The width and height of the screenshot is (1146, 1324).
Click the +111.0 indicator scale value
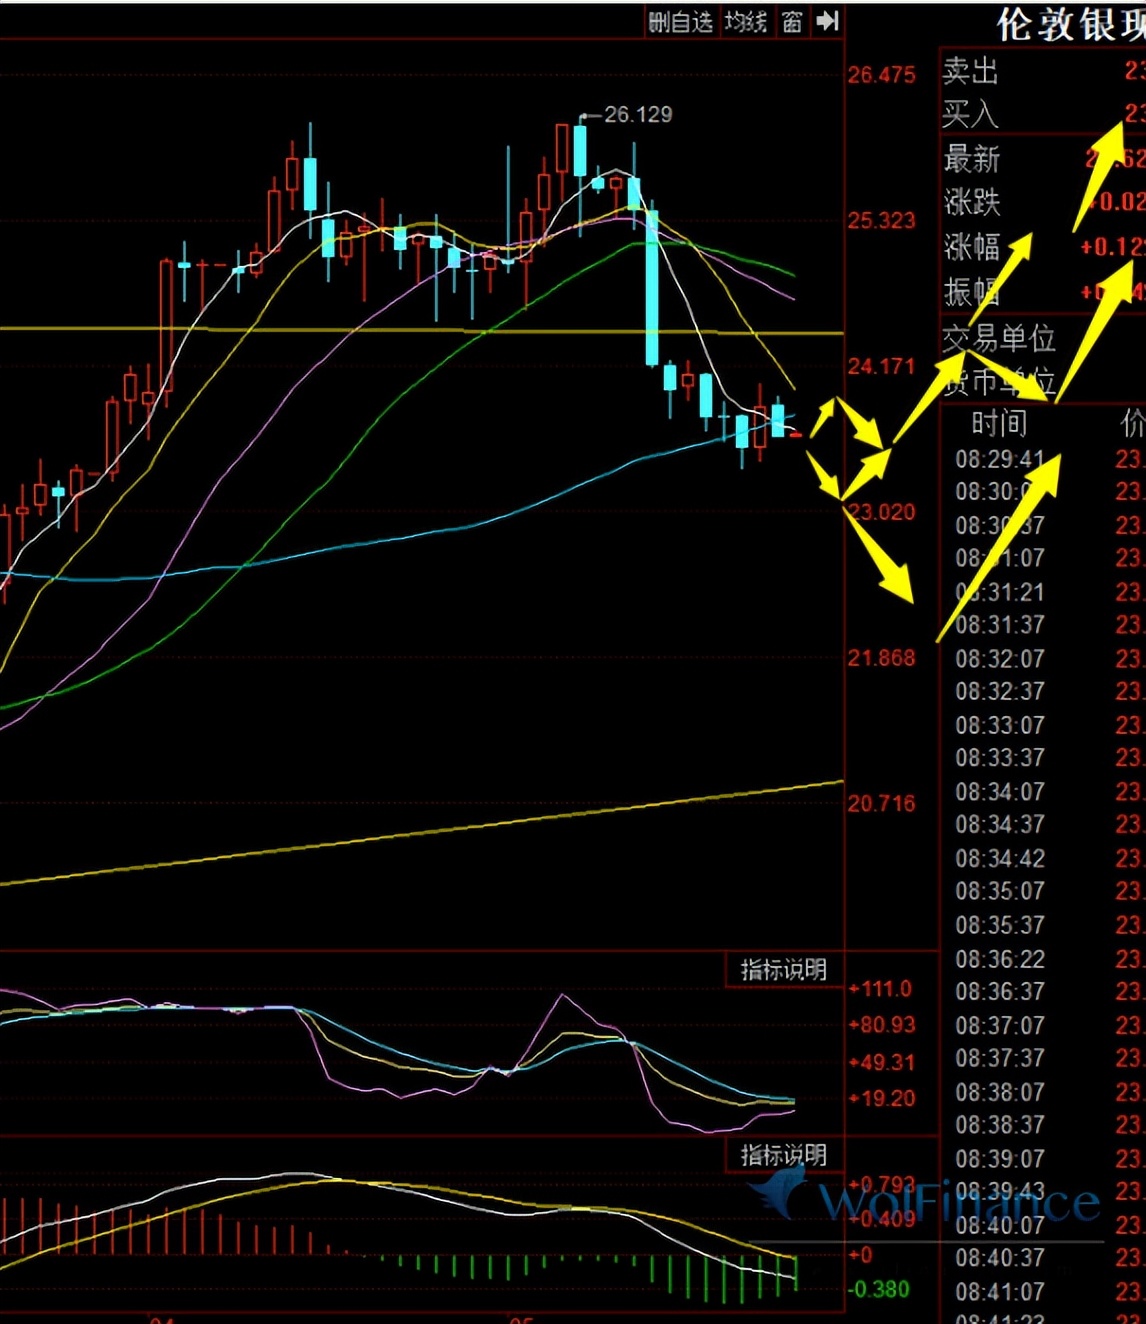[881, 989]
